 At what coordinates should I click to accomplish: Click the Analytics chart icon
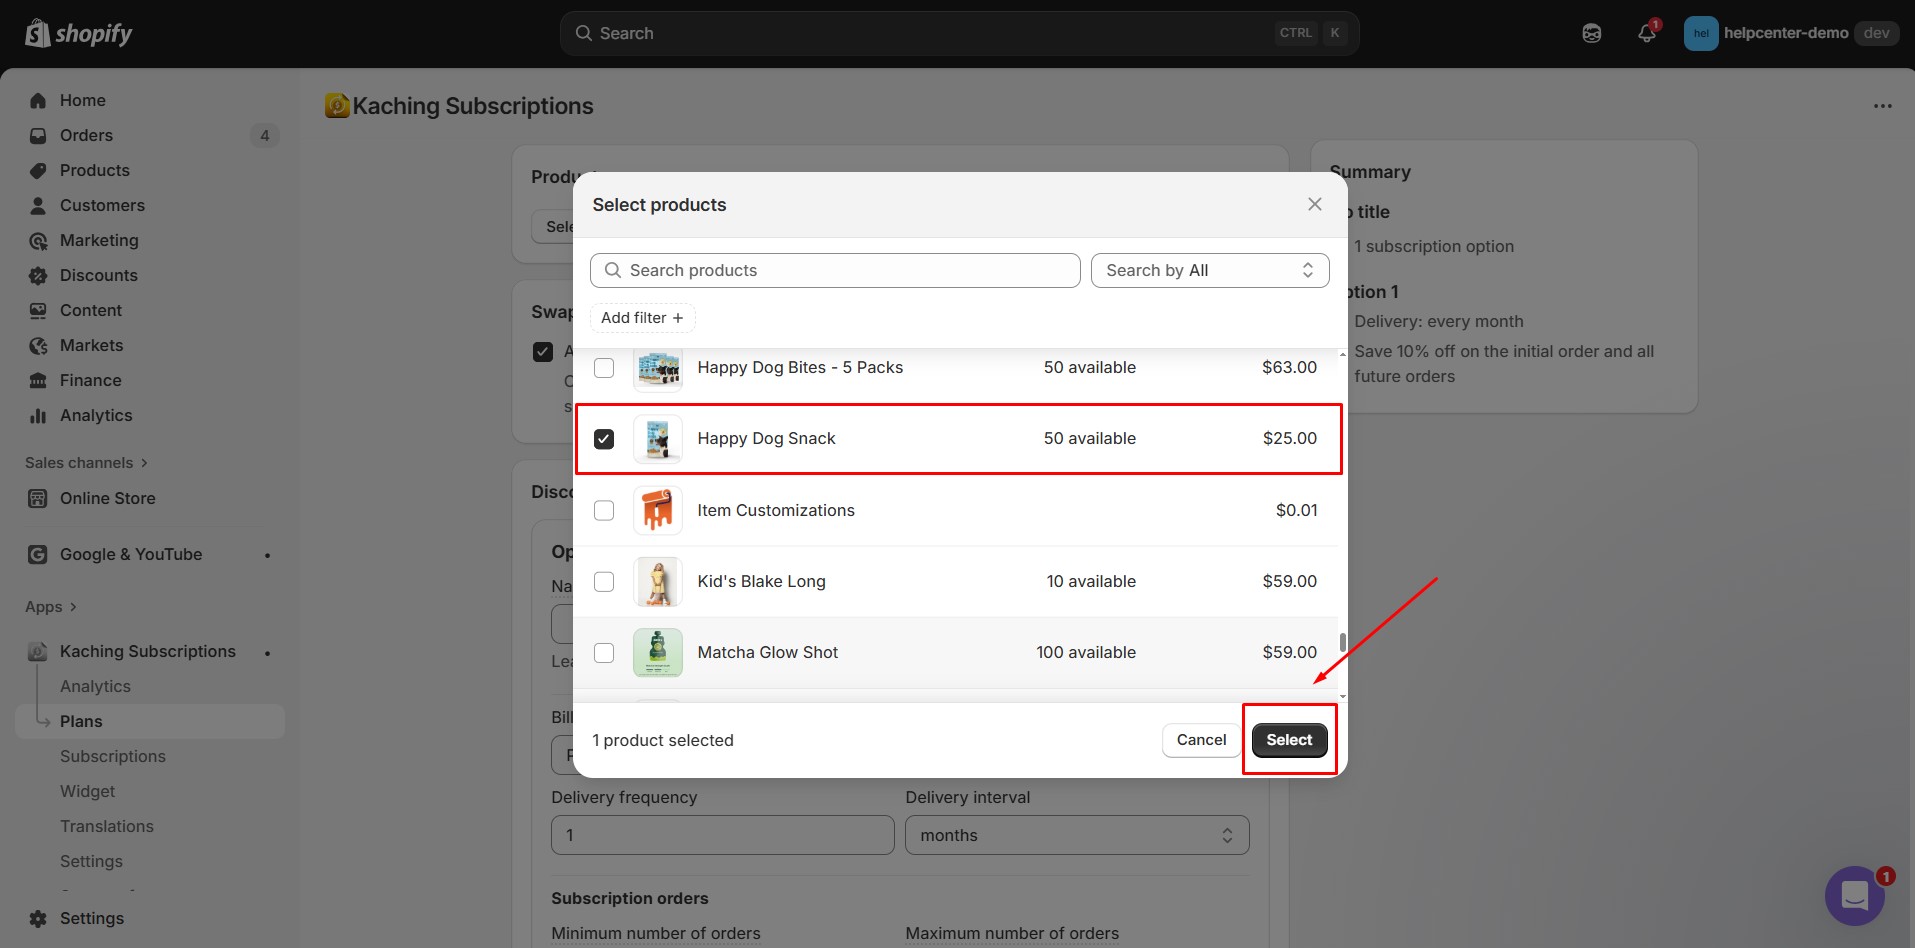[37, 415]
